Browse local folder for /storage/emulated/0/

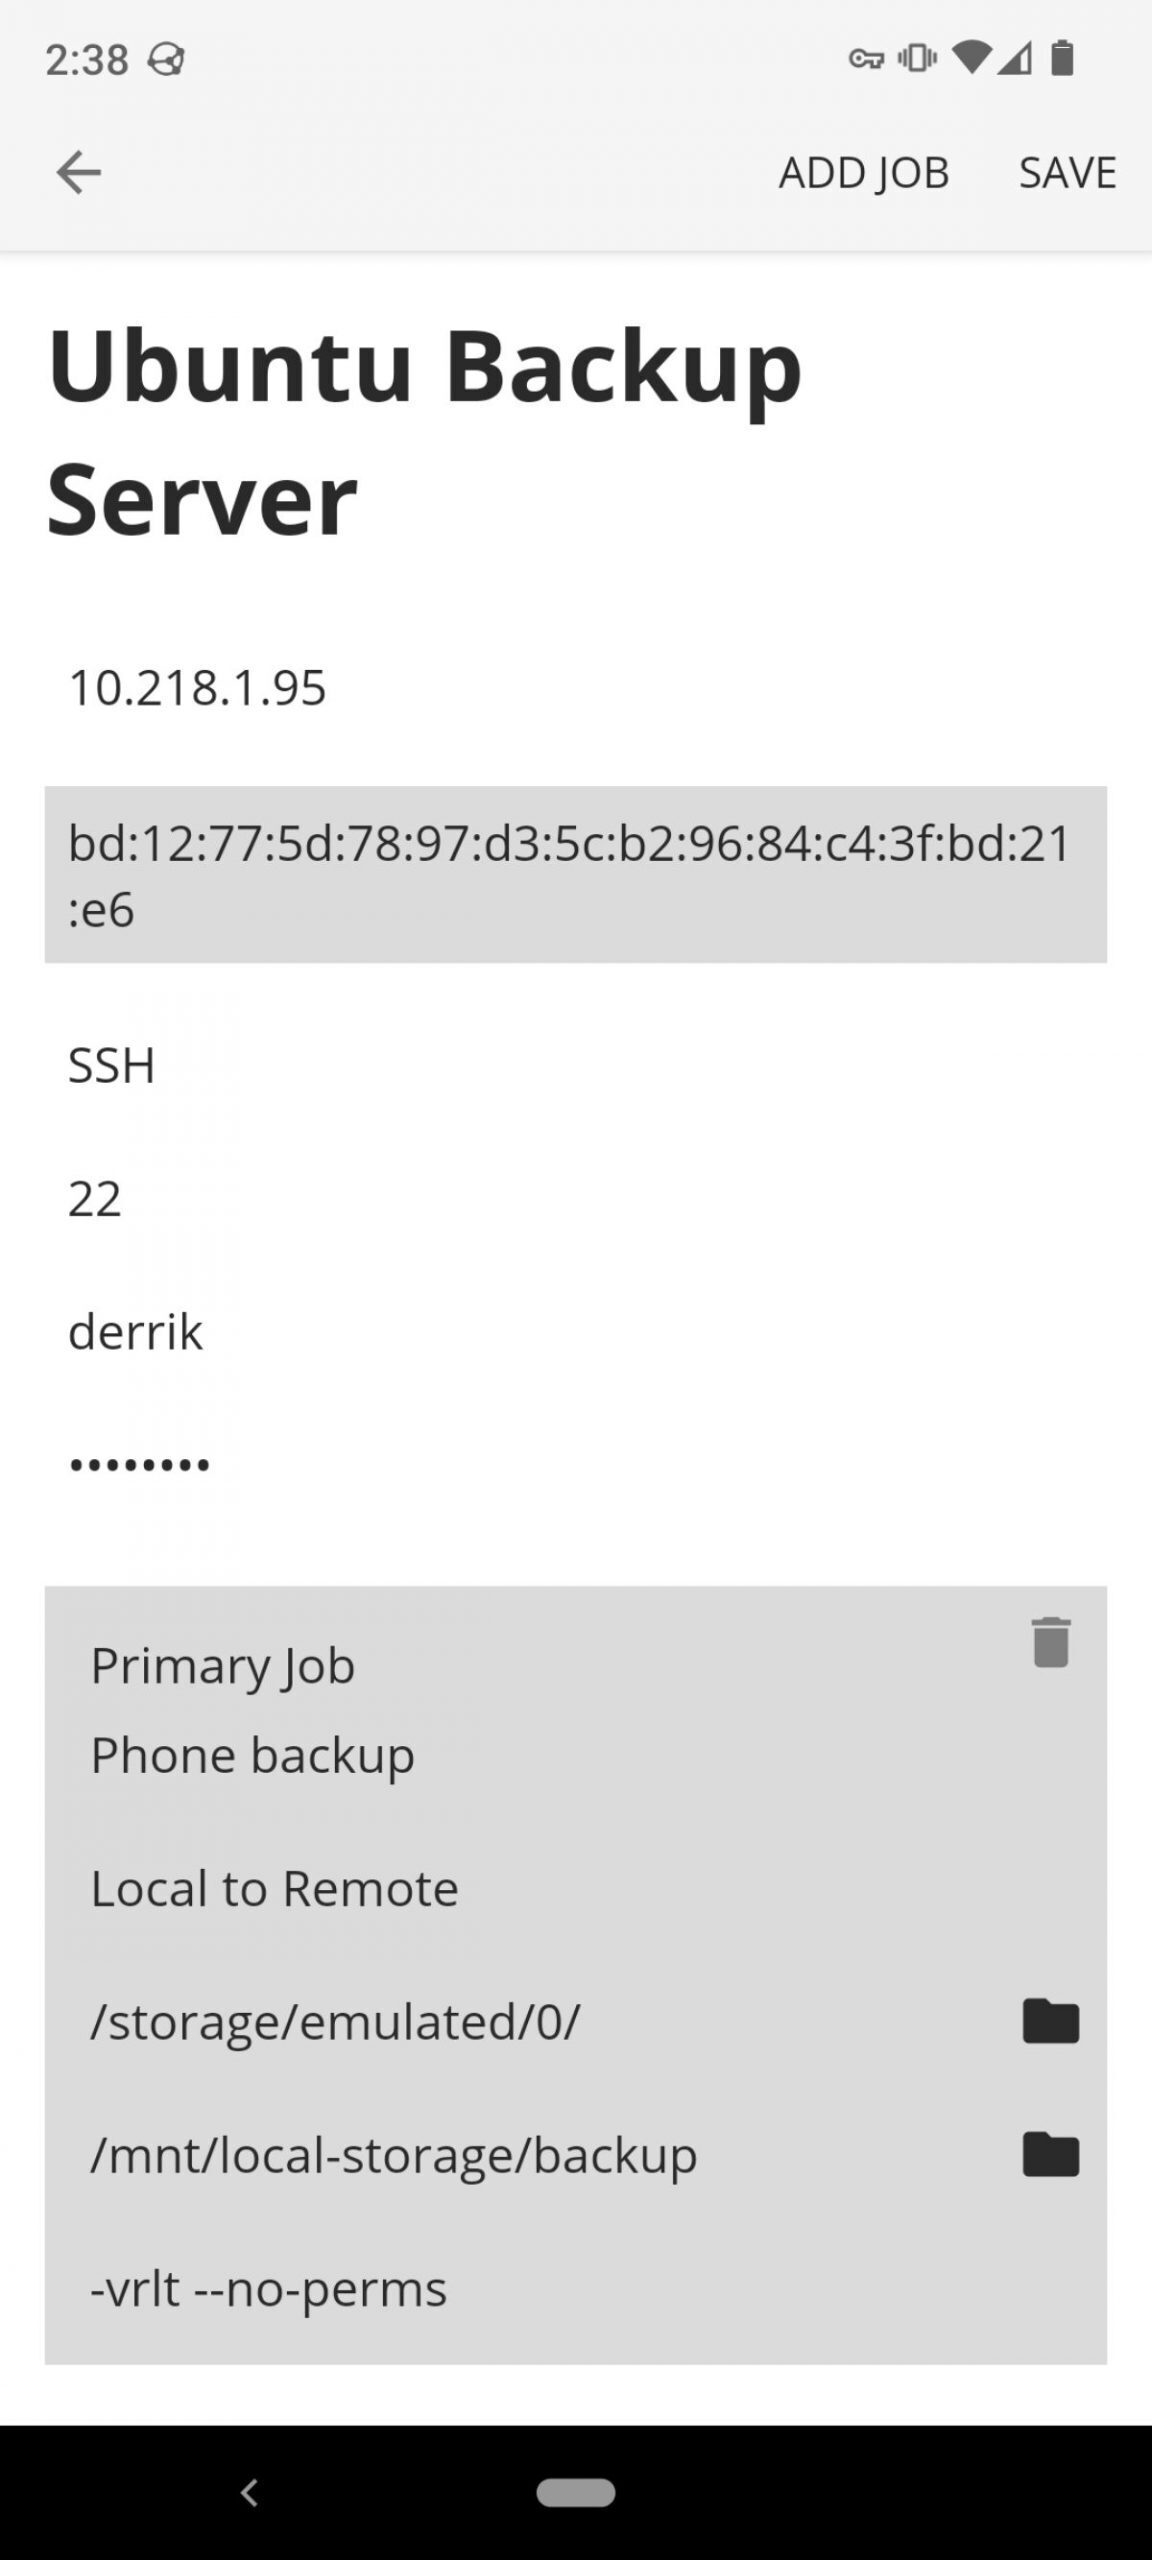1050,2021
